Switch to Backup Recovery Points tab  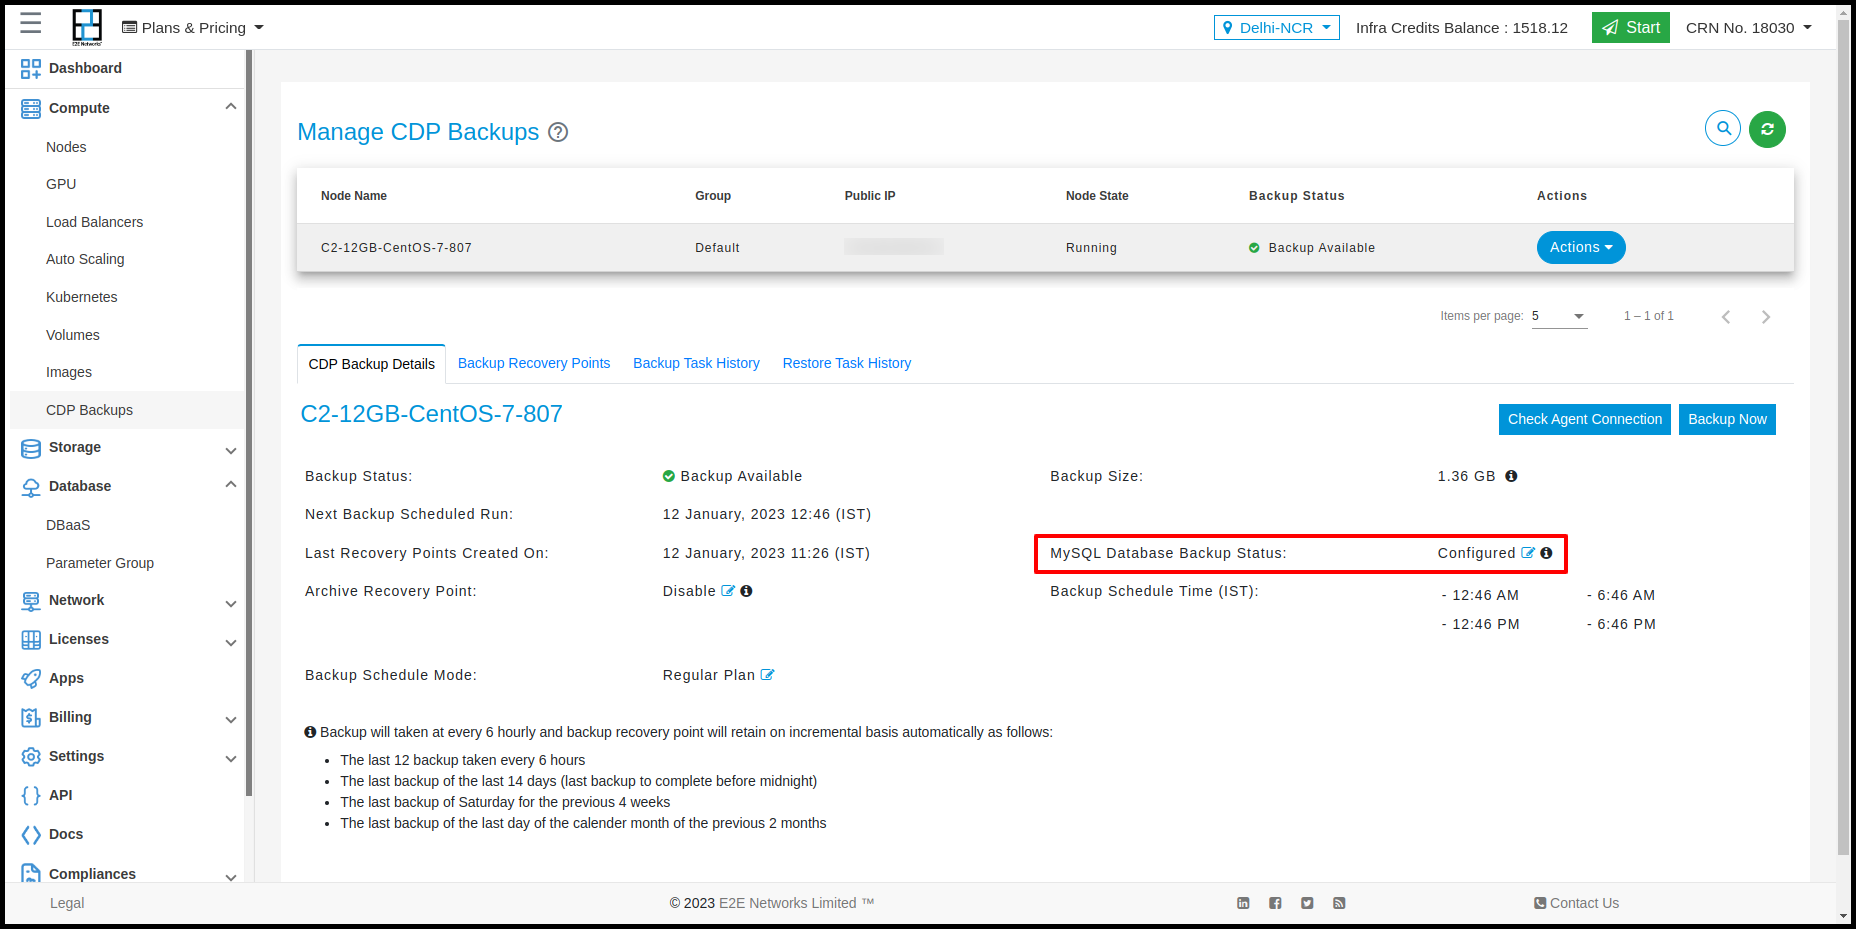pos(534,363)
